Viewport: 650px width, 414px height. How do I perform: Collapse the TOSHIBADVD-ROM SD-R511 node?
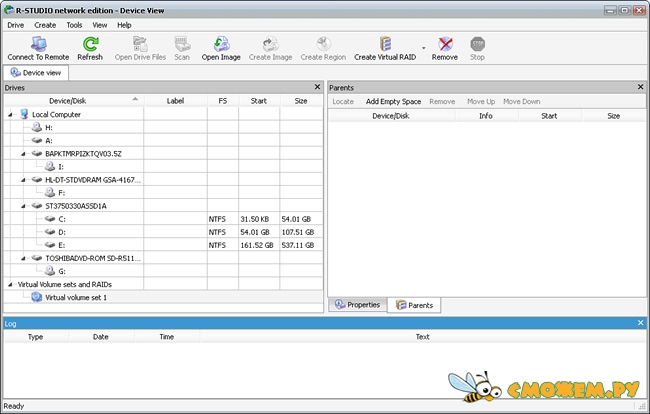pos(23,258)
